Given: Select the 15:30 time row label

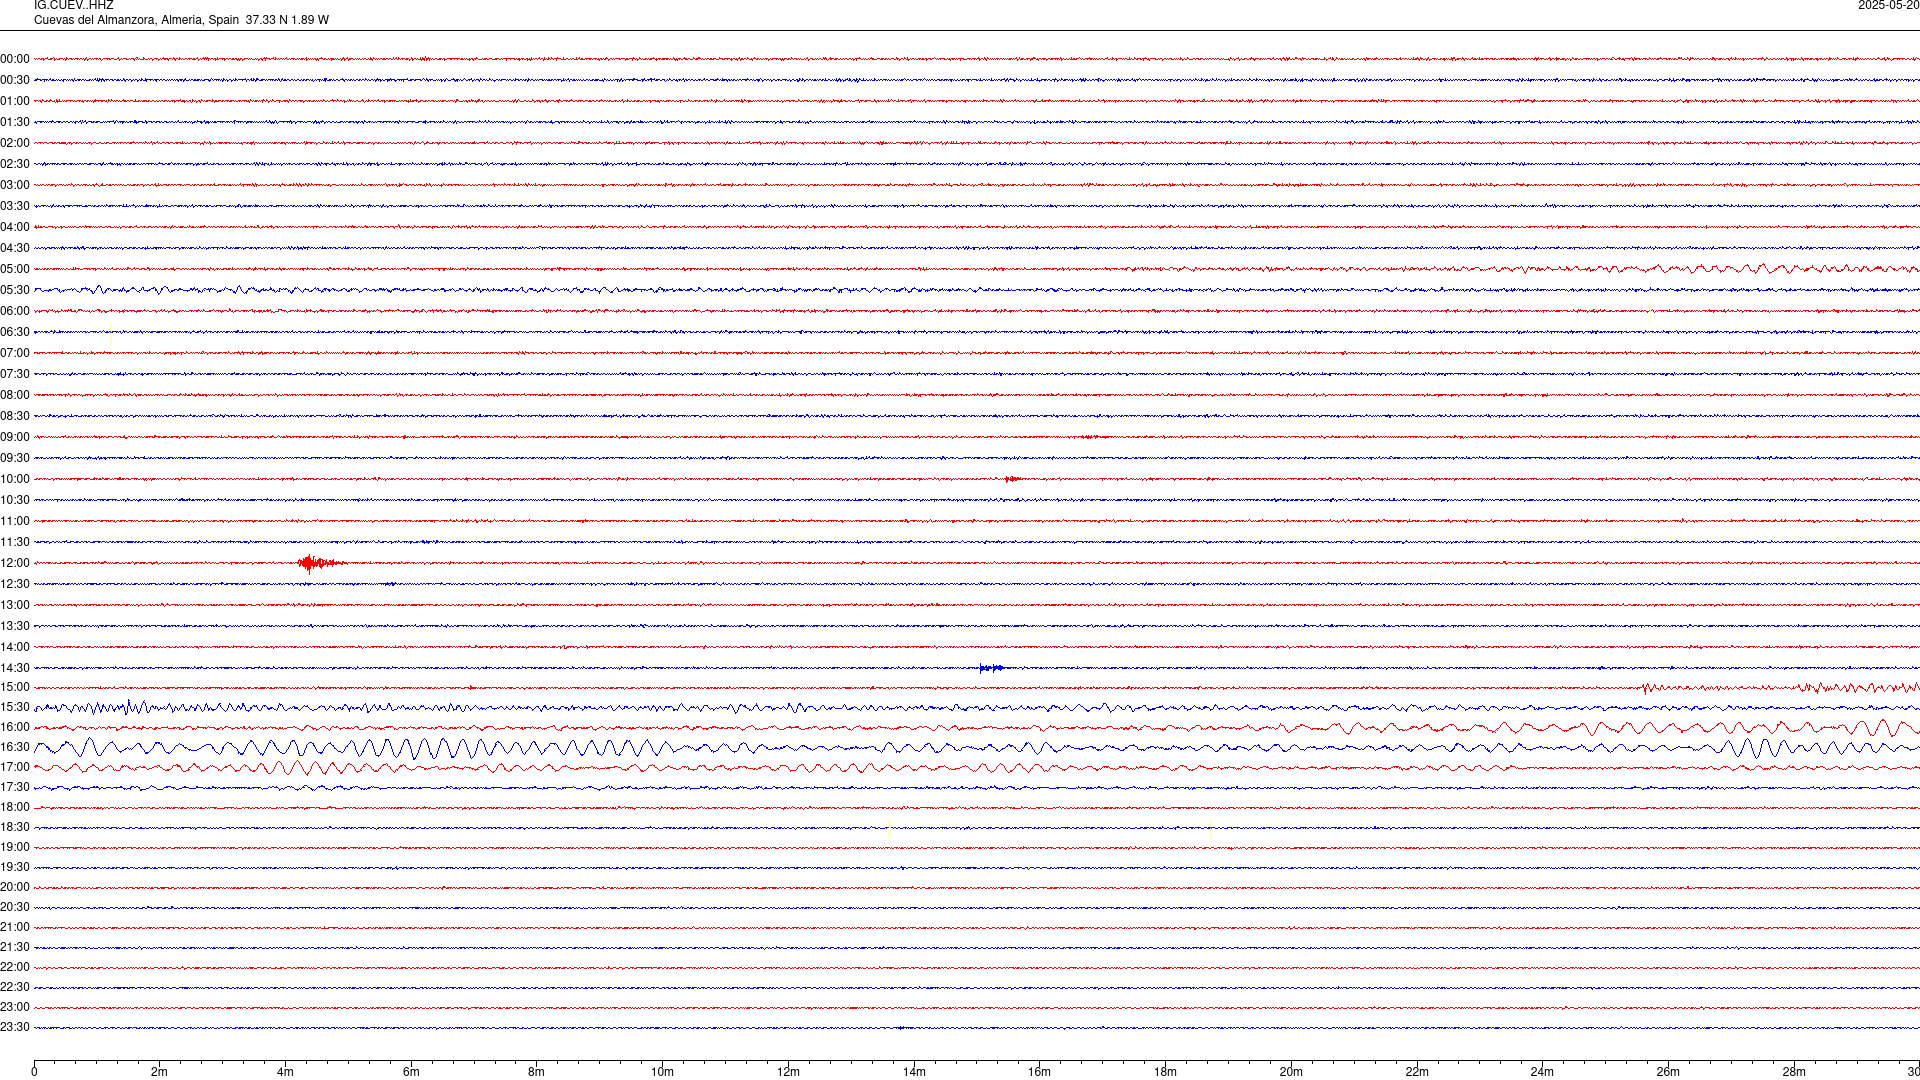Looking at the screenshot, I should point(15,707).
